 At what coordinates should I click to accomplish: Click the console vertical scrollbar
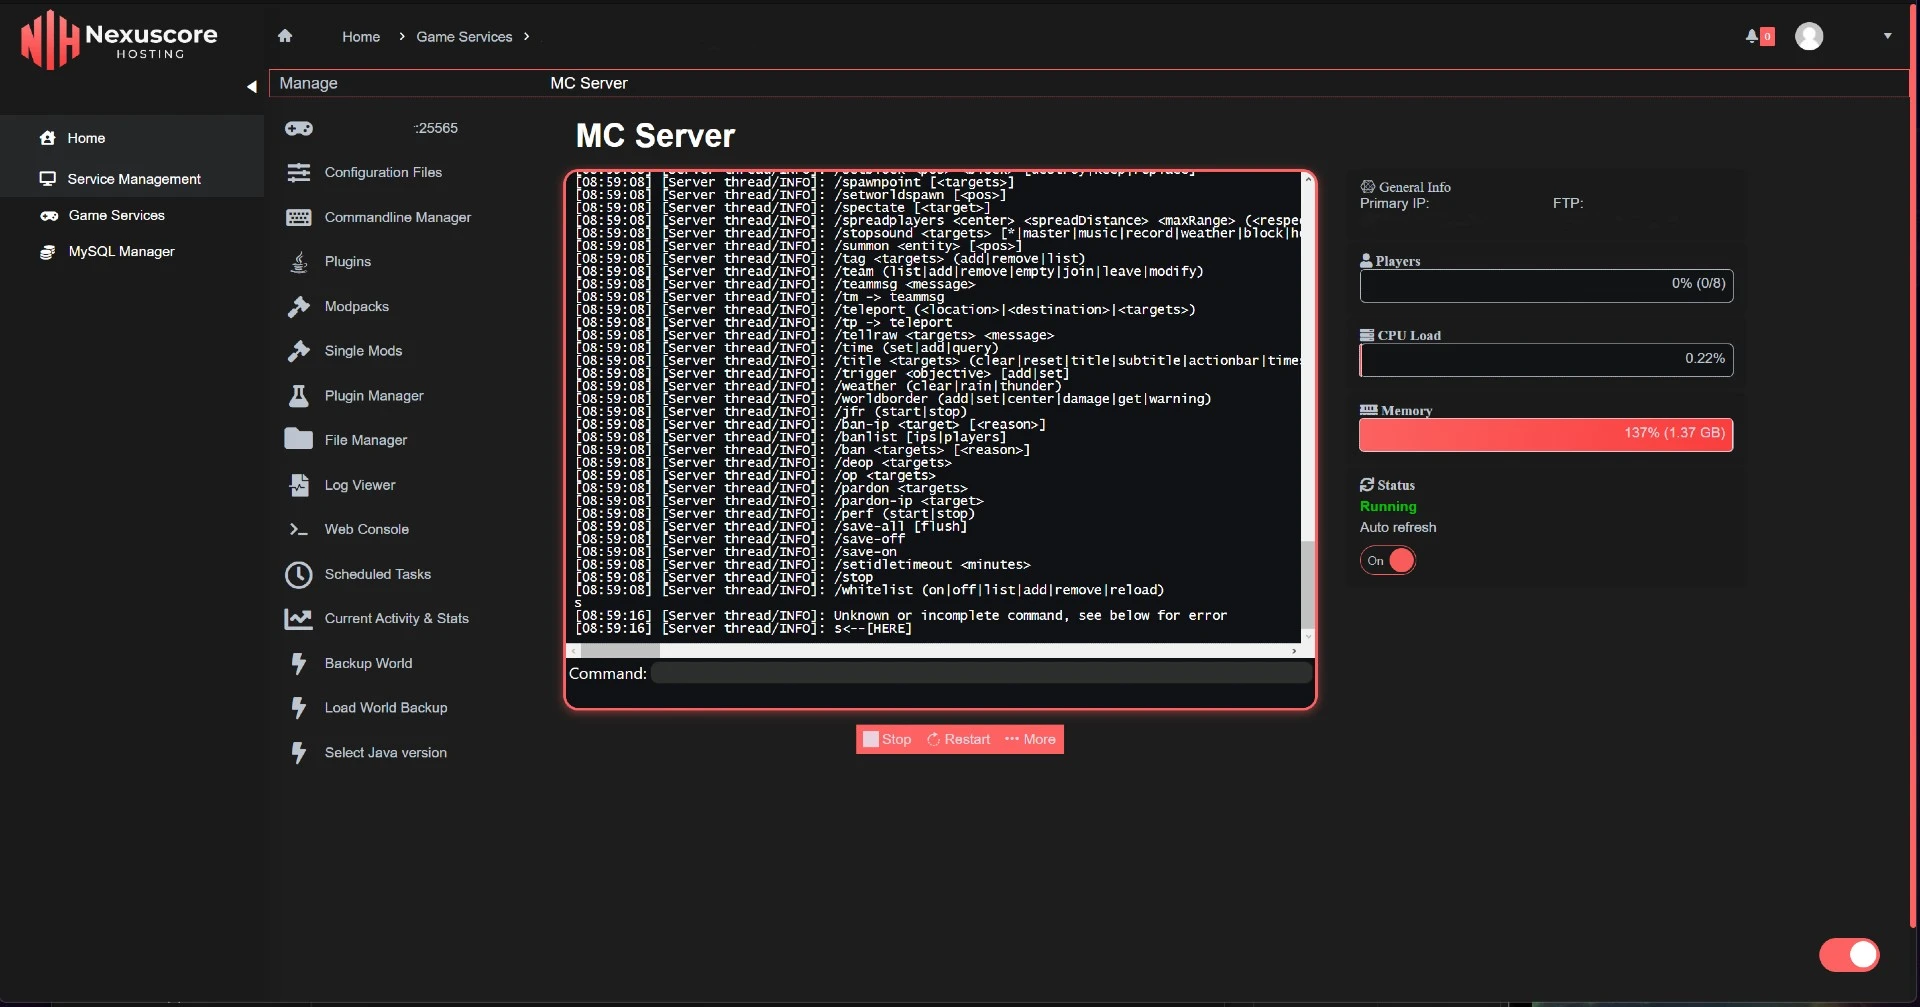(x=1307, y=585)
